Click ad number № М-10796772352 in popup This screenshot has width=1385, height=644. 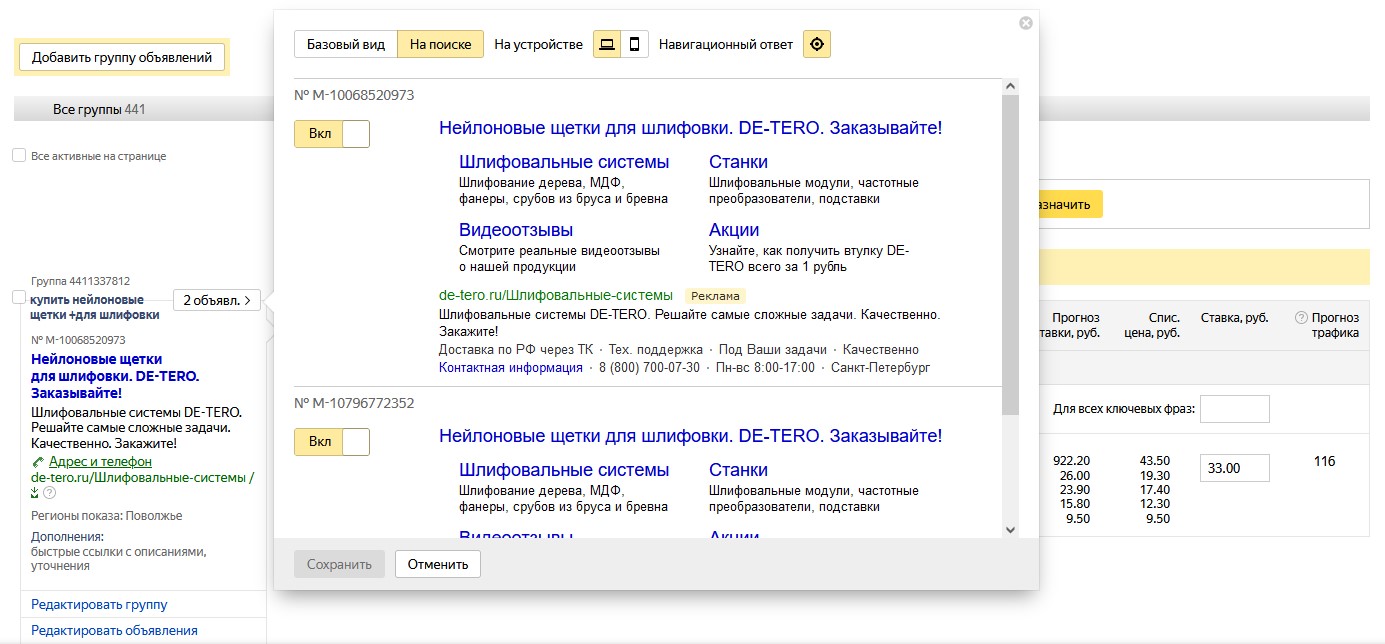click(x=354, y=403)
